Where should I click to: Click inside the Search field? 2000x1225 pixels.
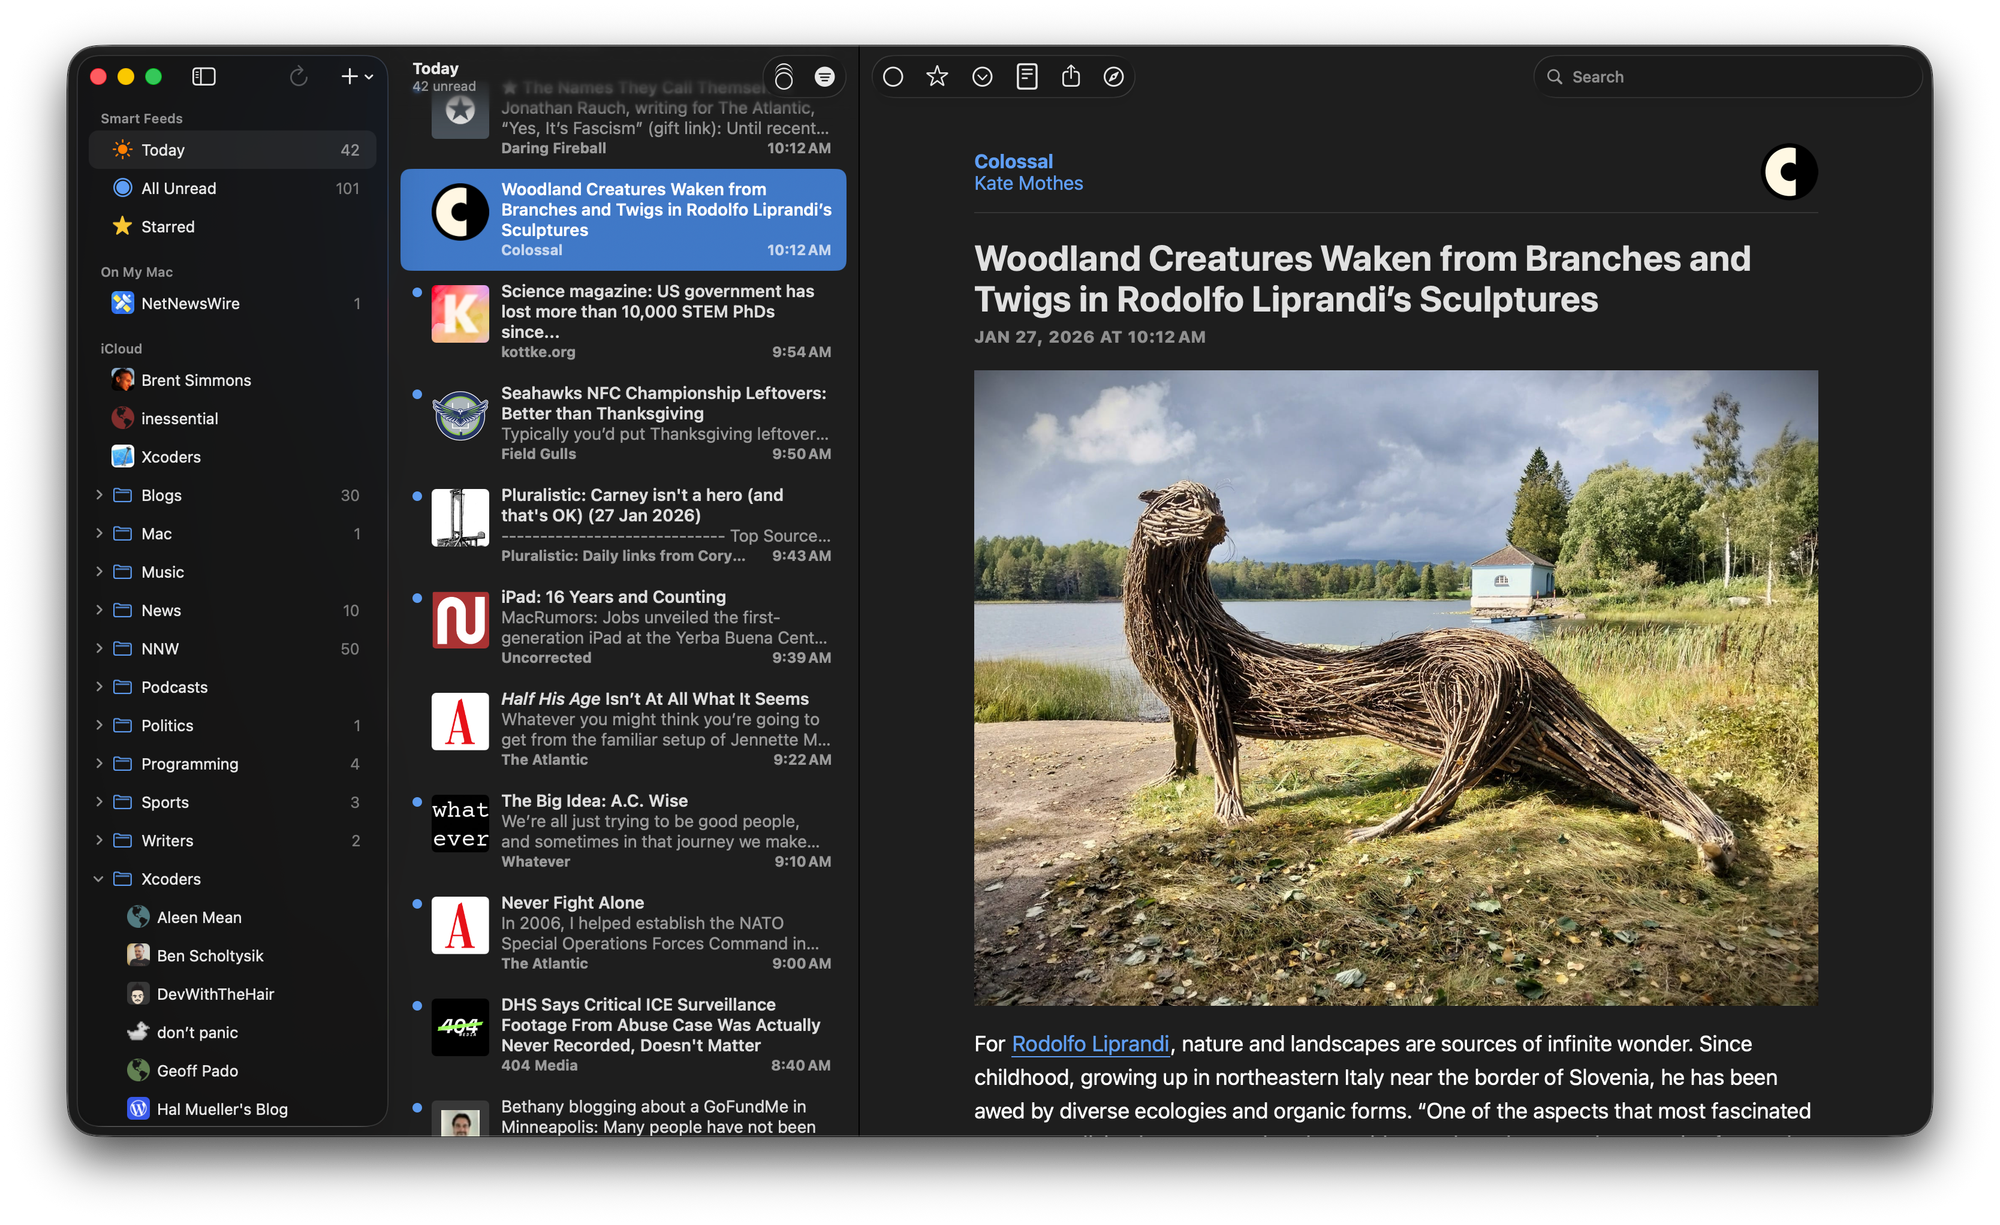[1727, 76]
